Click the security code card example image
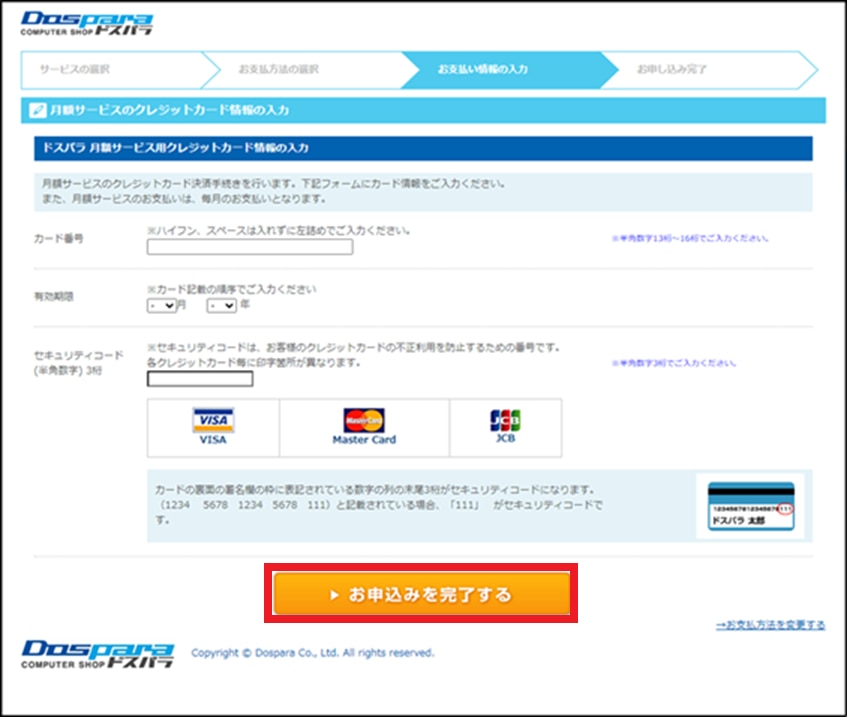847x717 pixels. [x=751, y=506]
